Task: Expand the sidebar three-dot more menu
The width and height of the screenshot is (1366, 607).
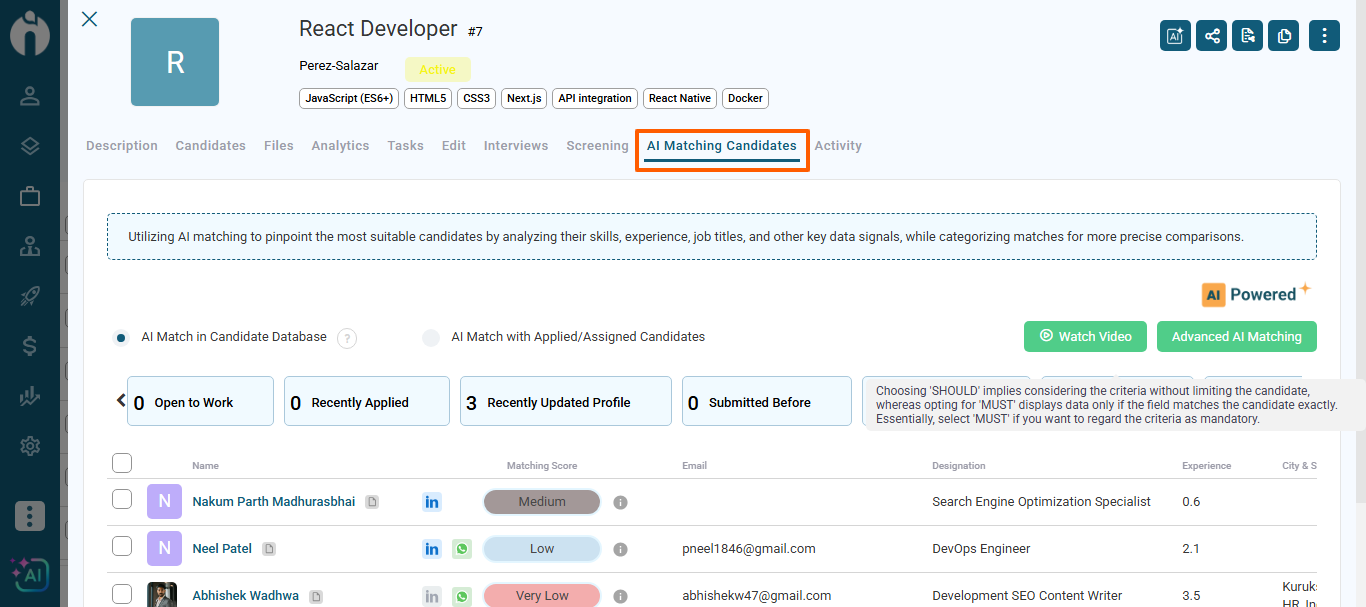Action: pos(30,516)
